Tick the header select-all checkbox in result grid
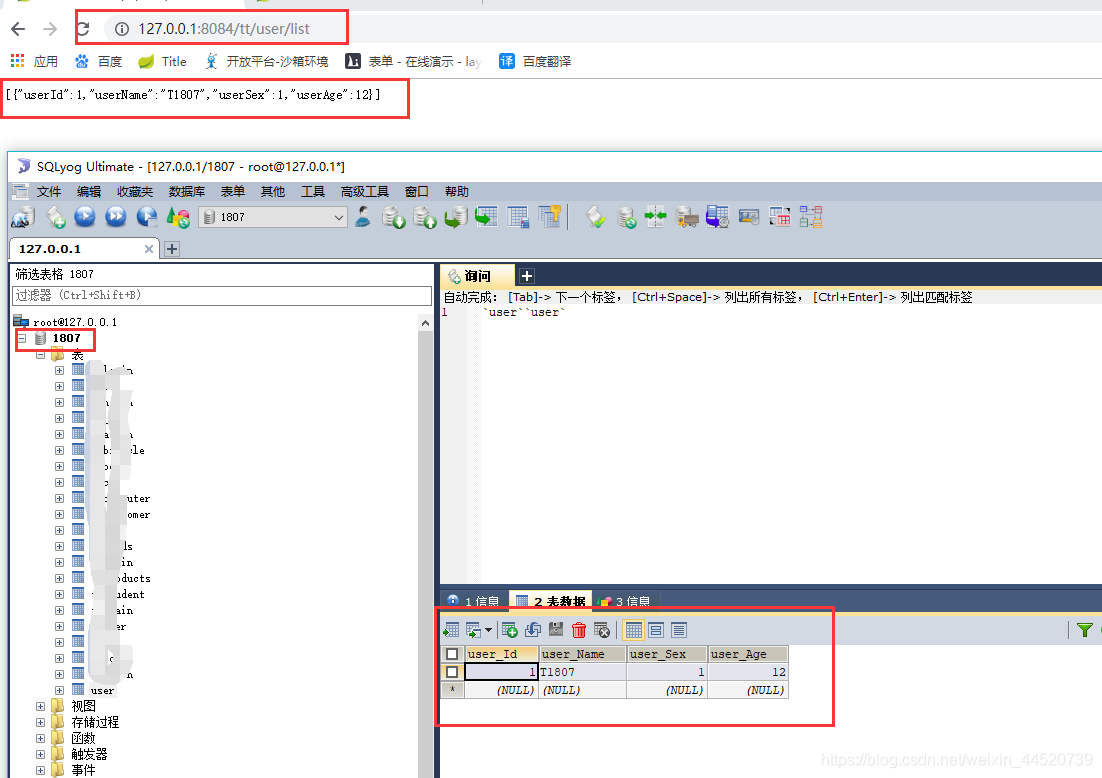This screenshot has height=778, width=1102. point(452,654)
